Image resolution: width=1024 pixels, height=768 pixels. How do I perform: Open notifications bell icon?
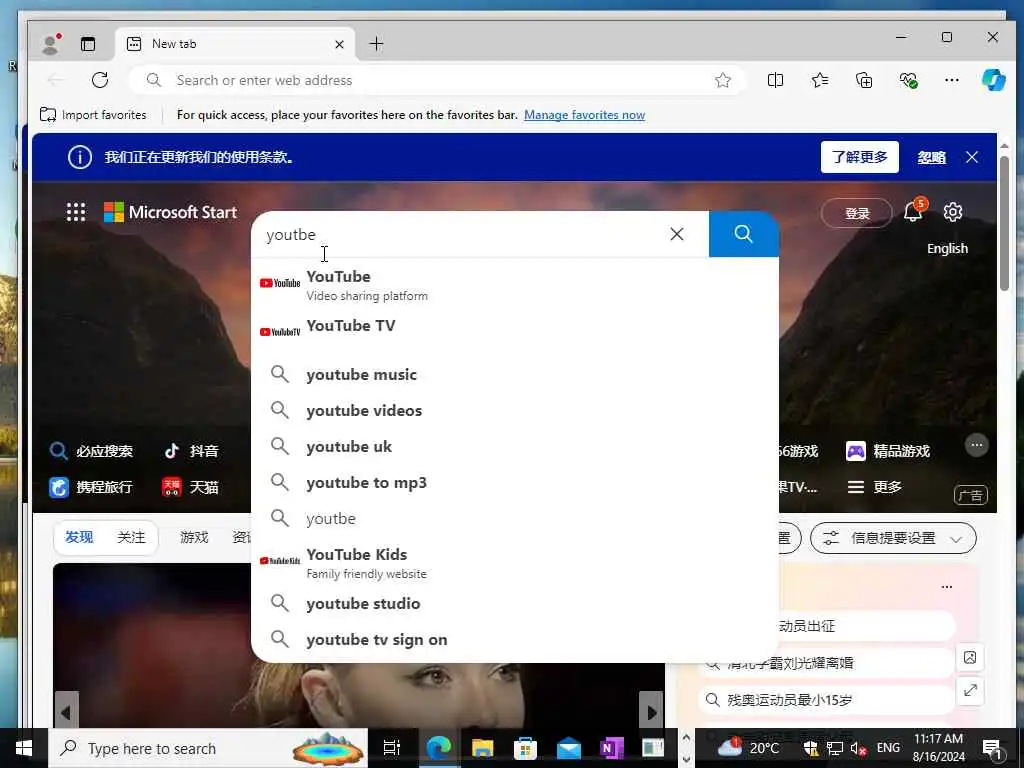(914, 211)
